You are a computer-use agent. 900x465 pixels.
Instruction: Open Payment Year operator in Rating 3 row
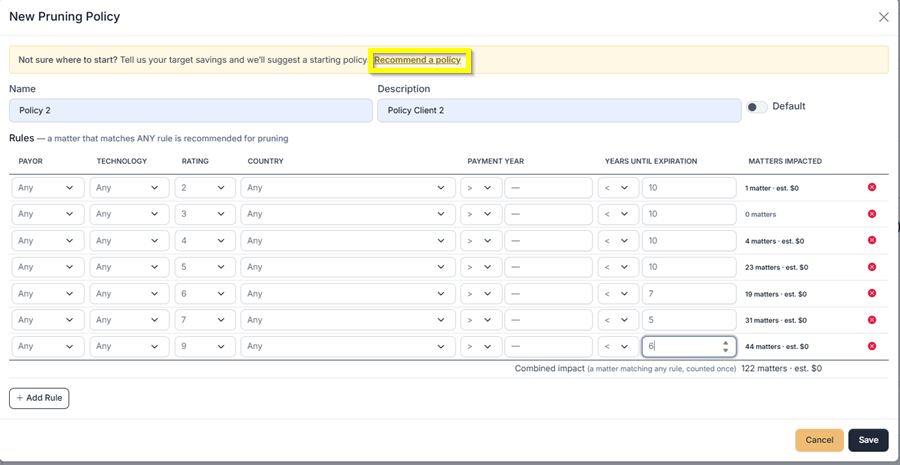tap(481, 214)
